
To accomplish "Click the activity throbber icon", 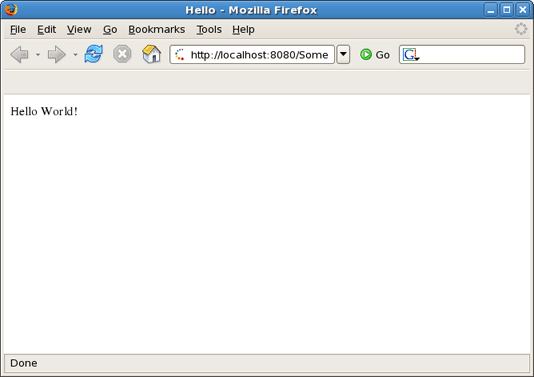I will pos(521,29).
